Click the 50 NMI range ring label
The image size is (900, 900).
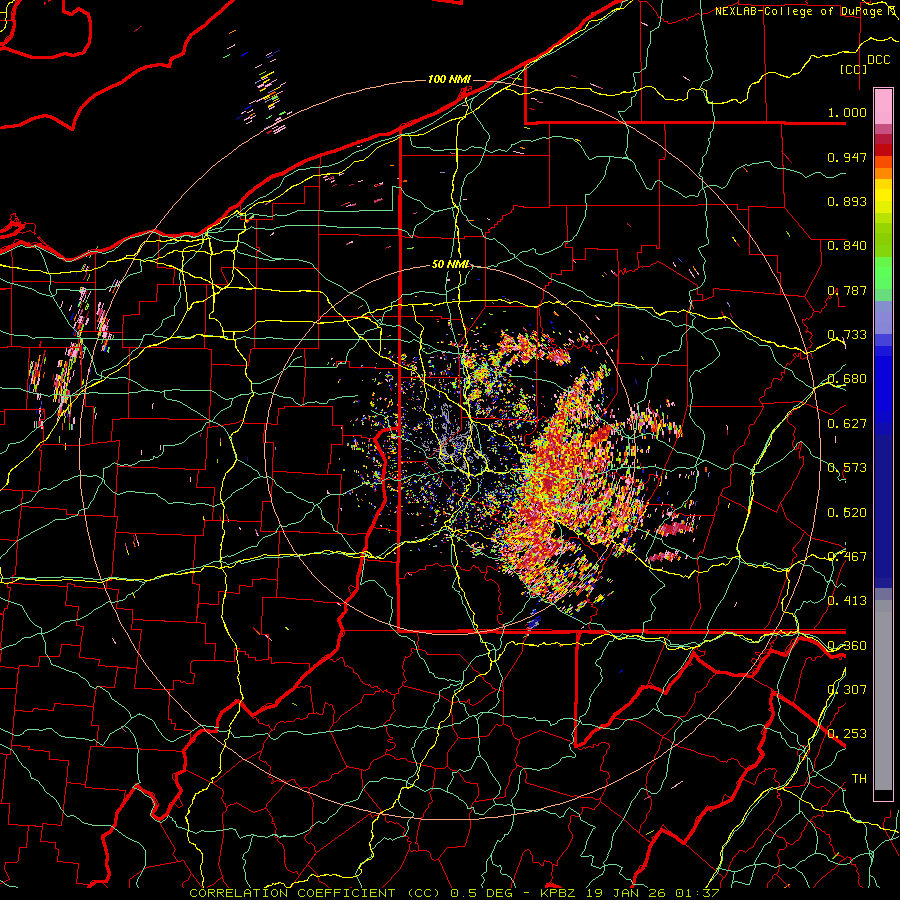click(x=451, y=264)
